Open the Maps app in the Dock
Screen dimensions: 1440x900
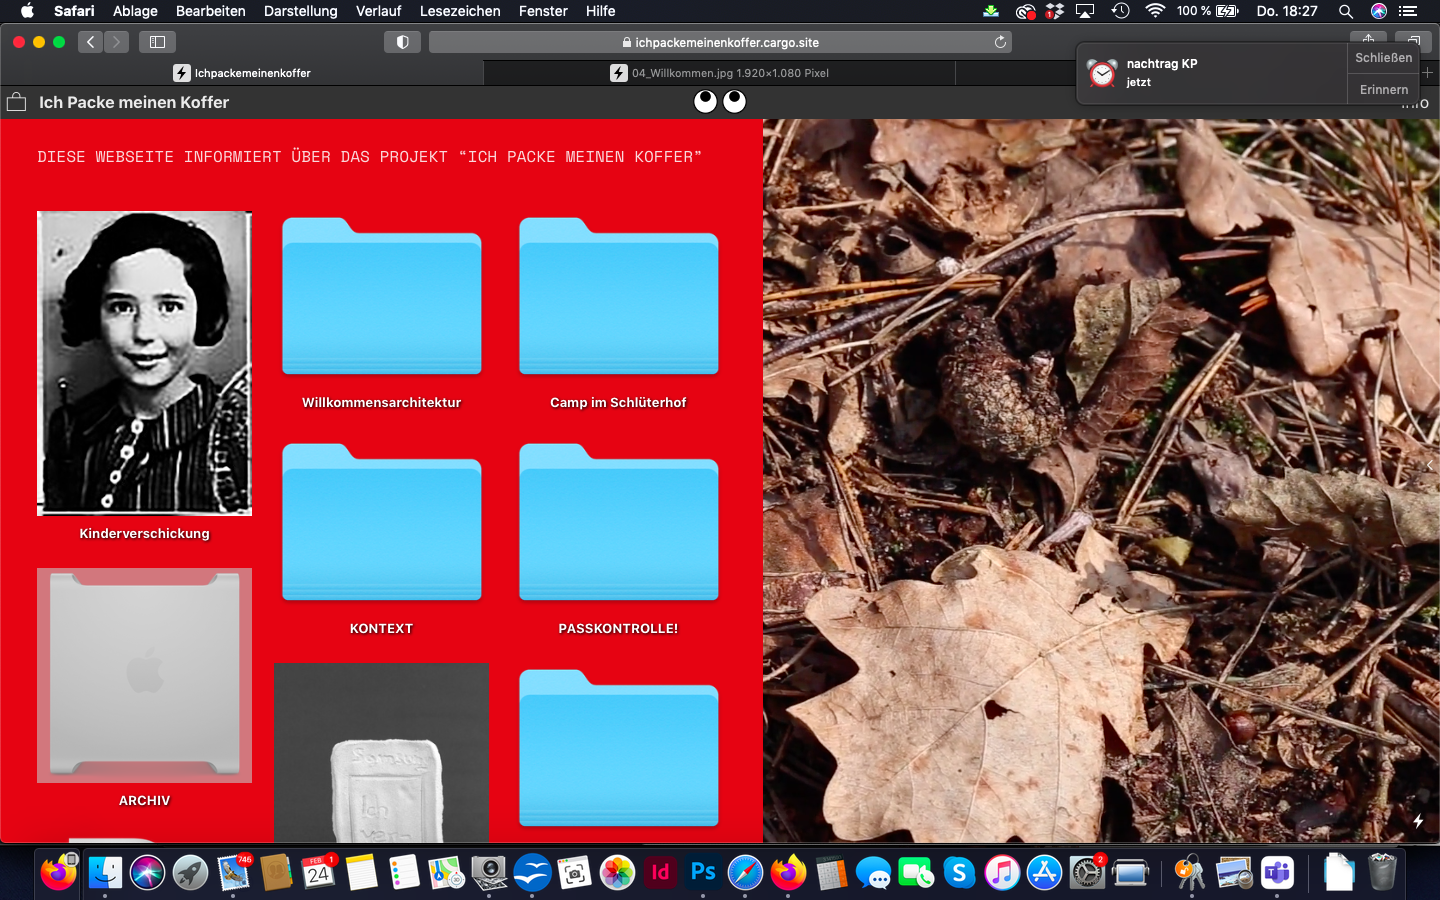(x=447, y=873)
